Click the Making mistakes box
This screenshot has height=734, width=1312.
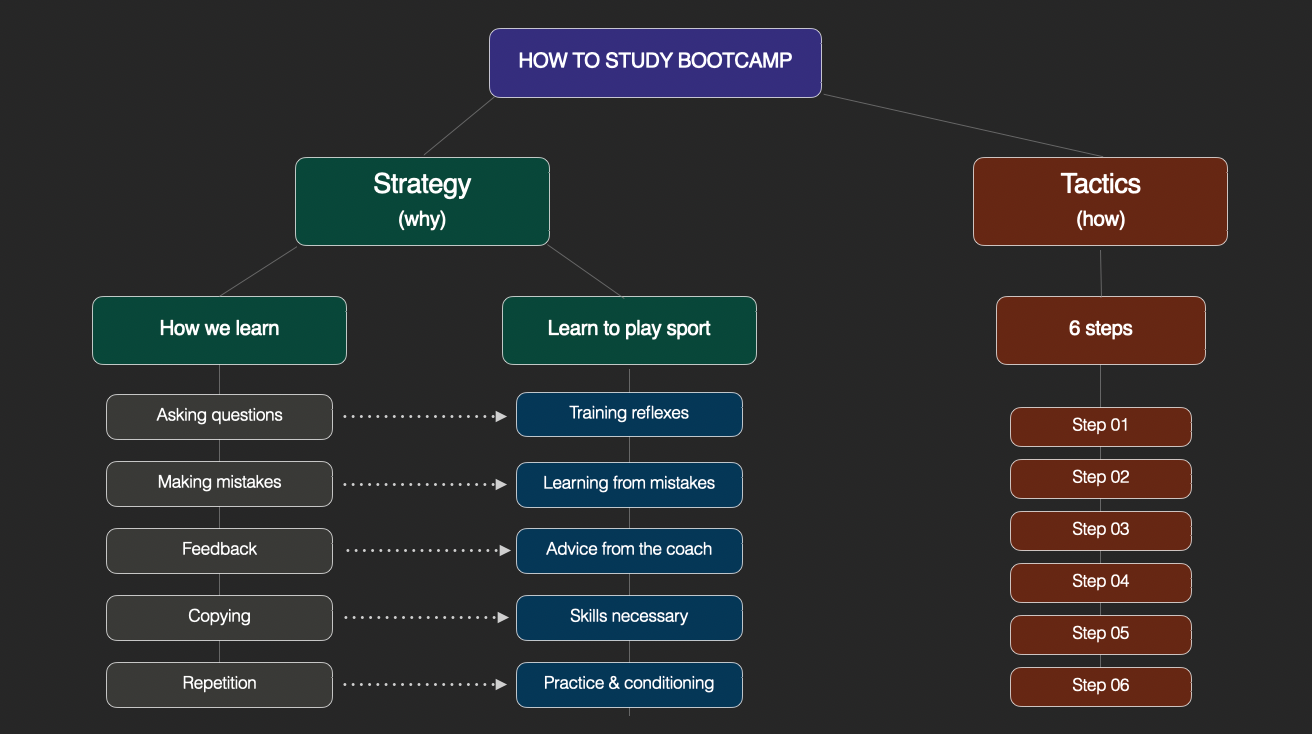(219, 484)
